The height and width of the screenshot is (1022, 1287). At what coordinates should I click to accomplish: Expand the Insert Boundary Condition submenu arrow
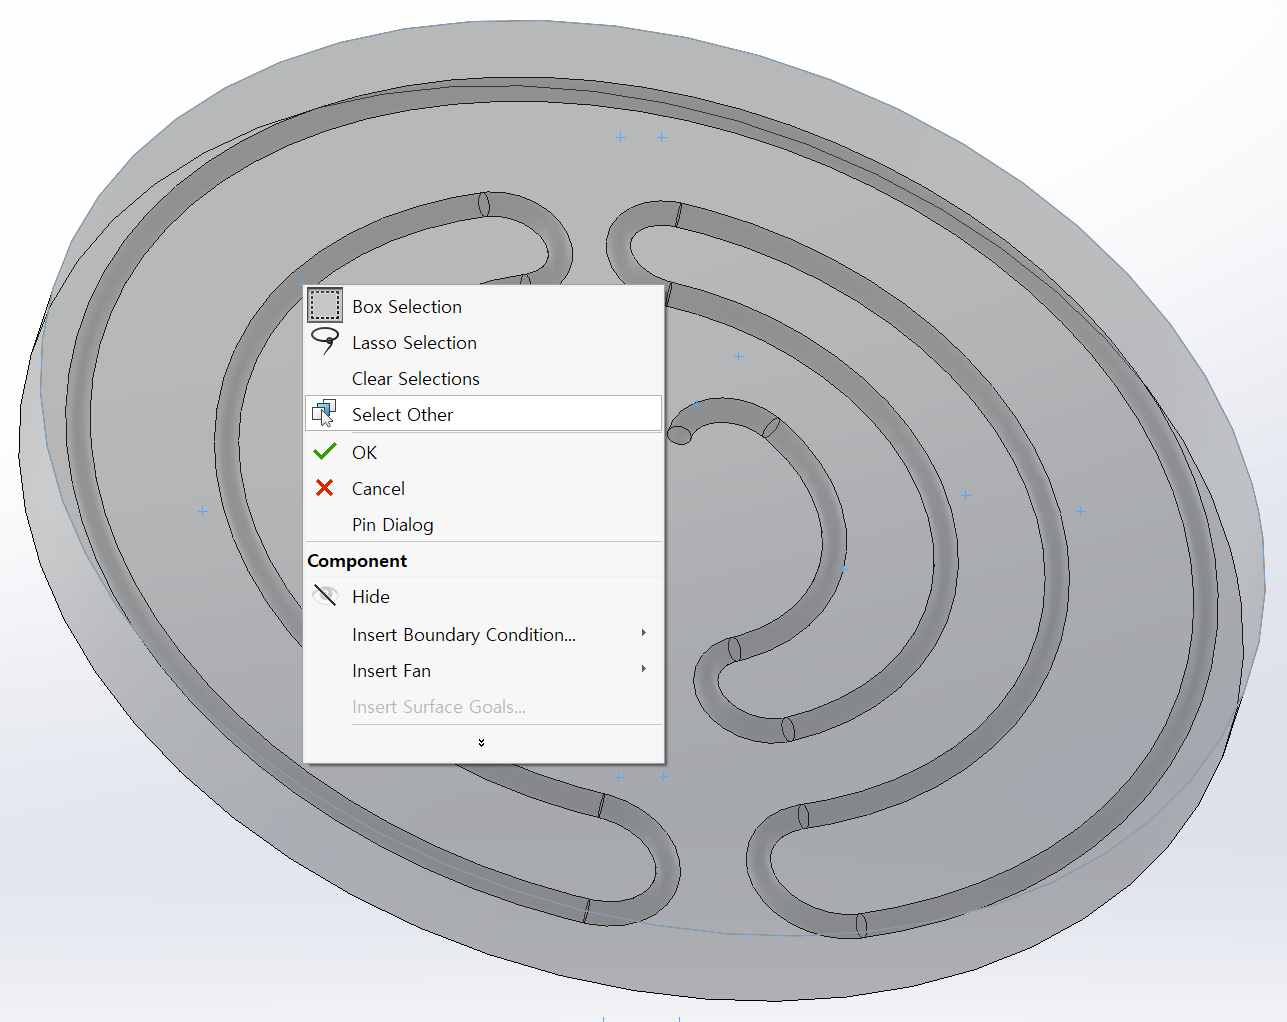pyautogui.click(x=643, y=633)
